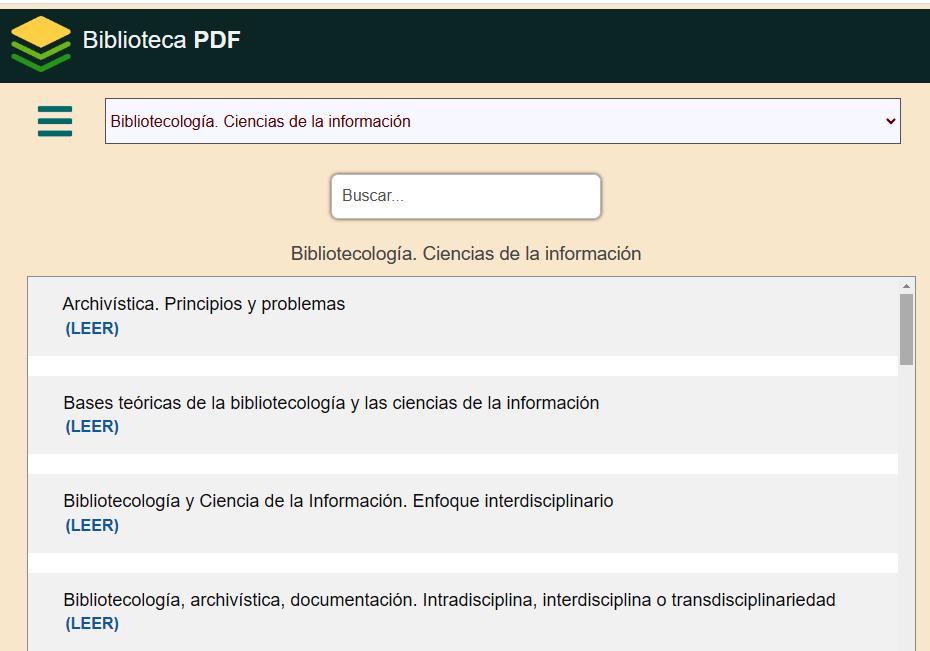The width and height of the screenshot is (930, 651).
Task: Click the chevron arrow of category dropdown
Action: pyautogui.click(x=890, y=121)
